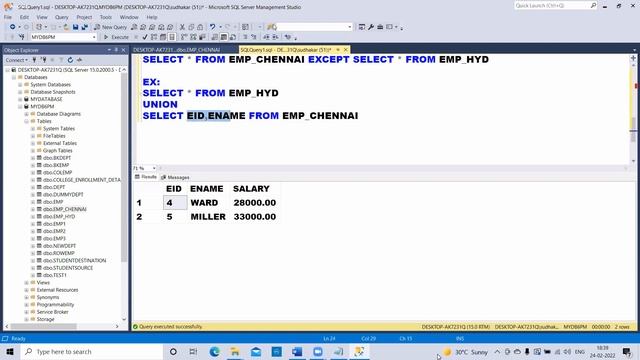Open the File menu
The height and width of the screenshot is (360, 640).
pos(8,17)
